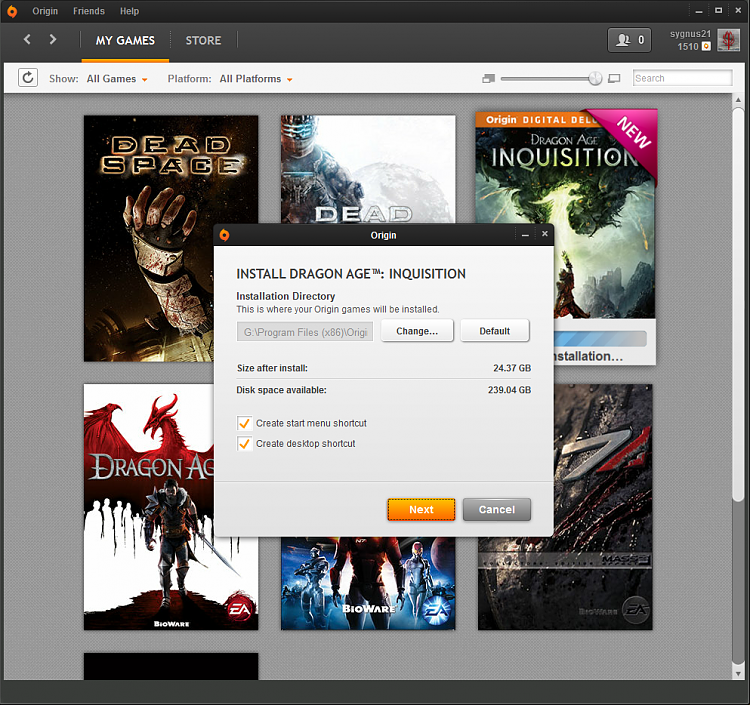Open the friends list counter button
Screen dimensions: 750x705
pos(629,40)
